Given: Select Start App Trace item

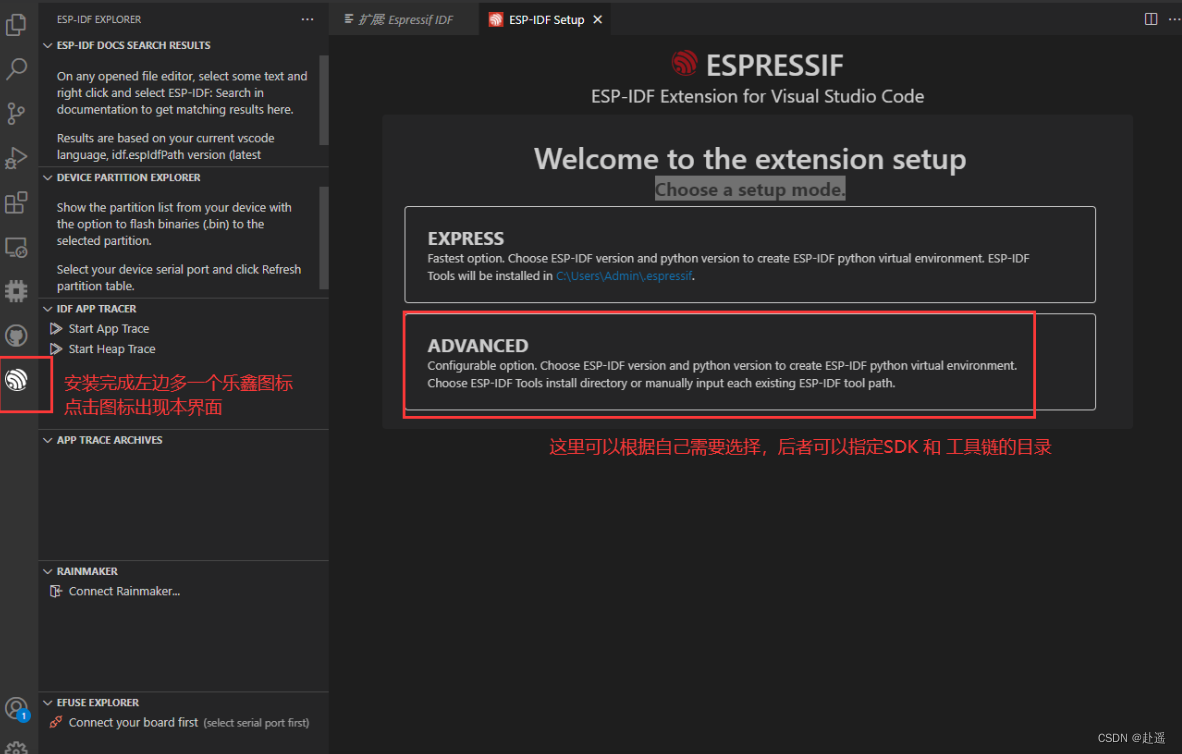Looking at the screenshot, I should pyautogui.click(x=184, y=329).
